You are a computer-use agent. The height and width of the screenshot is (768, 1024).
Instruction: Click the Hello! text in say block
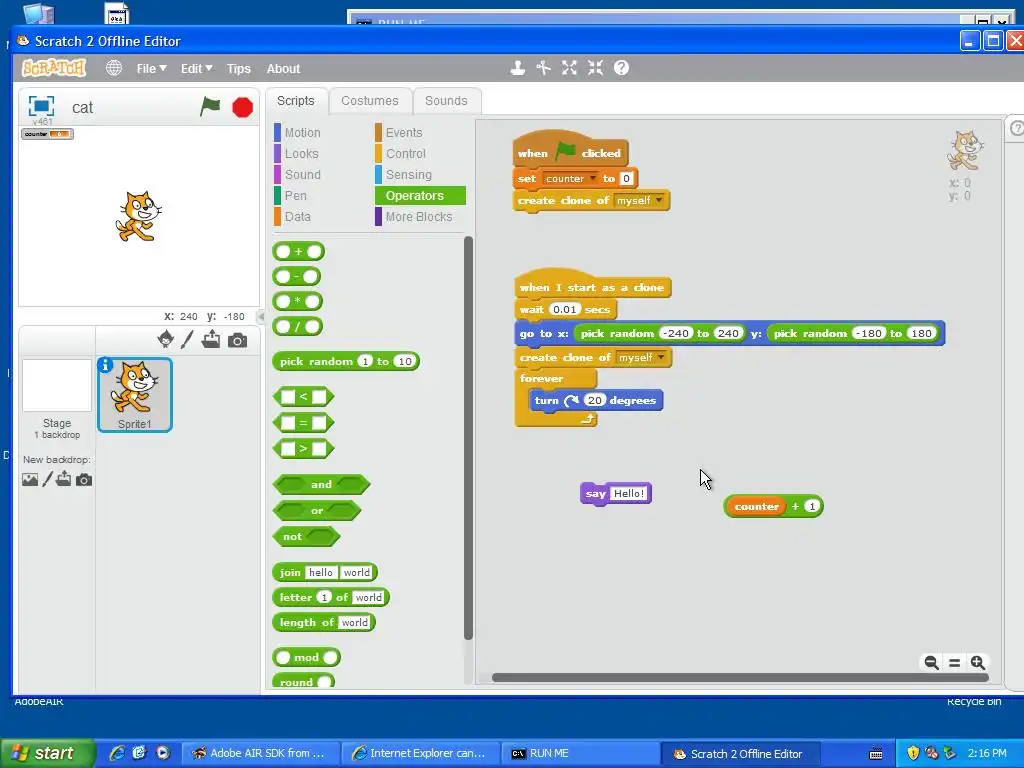coord(629,494)
